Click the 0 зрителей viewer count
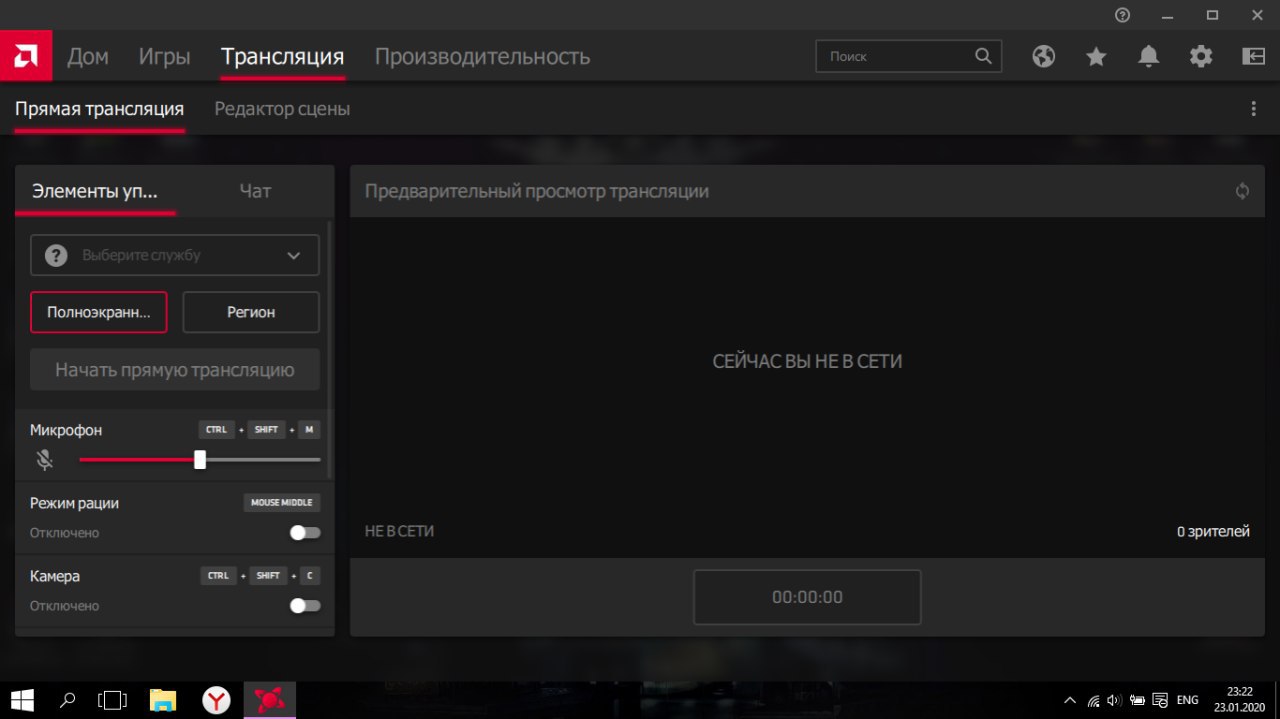1280x719 pixels. [x=1213, y=532]
